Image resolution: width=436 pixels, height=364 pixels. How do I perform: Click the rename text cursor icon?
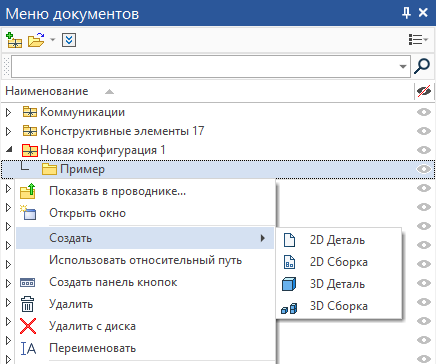(28, 349)
